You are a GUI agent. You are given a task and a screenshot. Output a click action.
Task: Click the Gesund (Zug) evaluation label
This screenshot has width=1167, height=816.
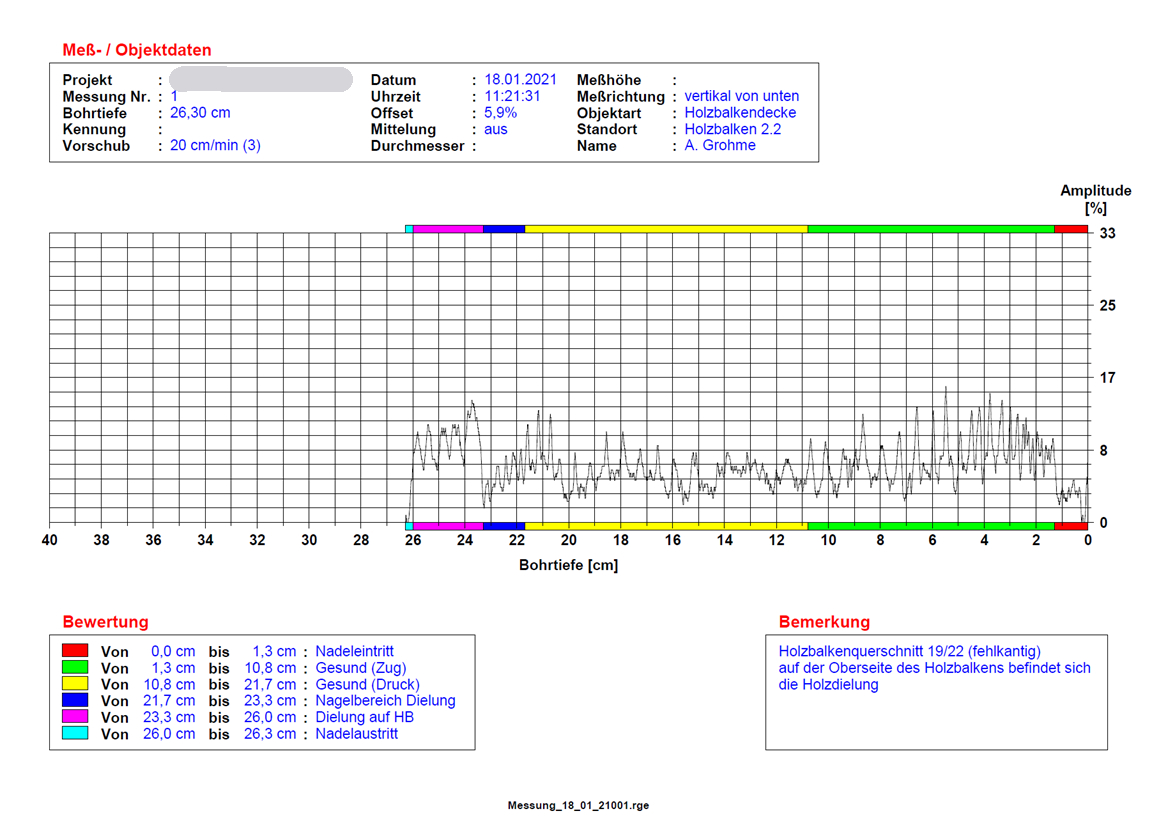(360, 668)
